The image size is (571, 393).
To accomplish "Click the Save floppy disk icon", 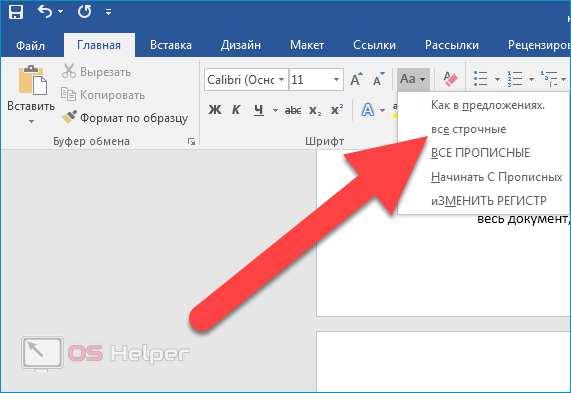I will pyautogui.click(x=16, y=12).
